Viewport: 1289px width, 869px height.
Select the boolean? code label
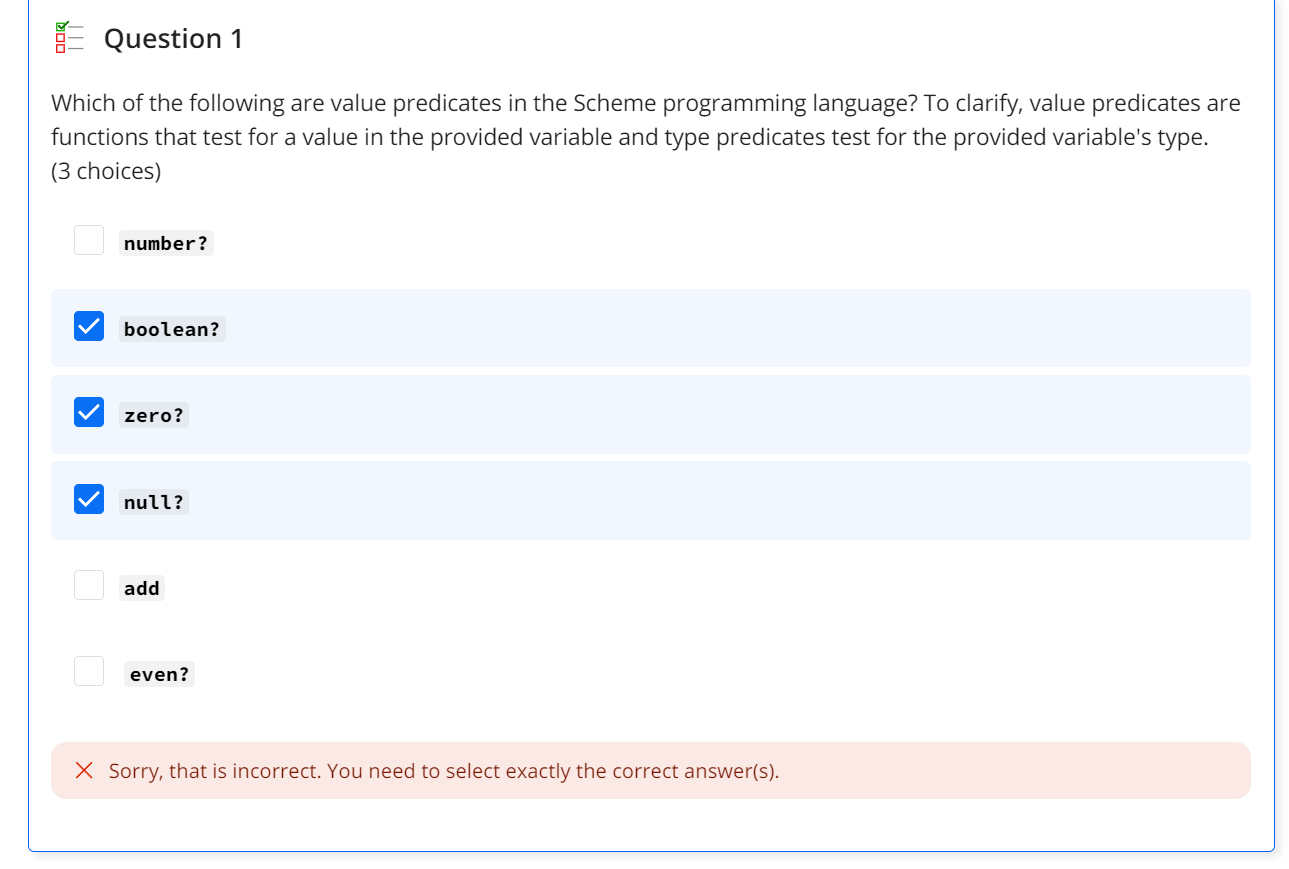pos(172,329)
